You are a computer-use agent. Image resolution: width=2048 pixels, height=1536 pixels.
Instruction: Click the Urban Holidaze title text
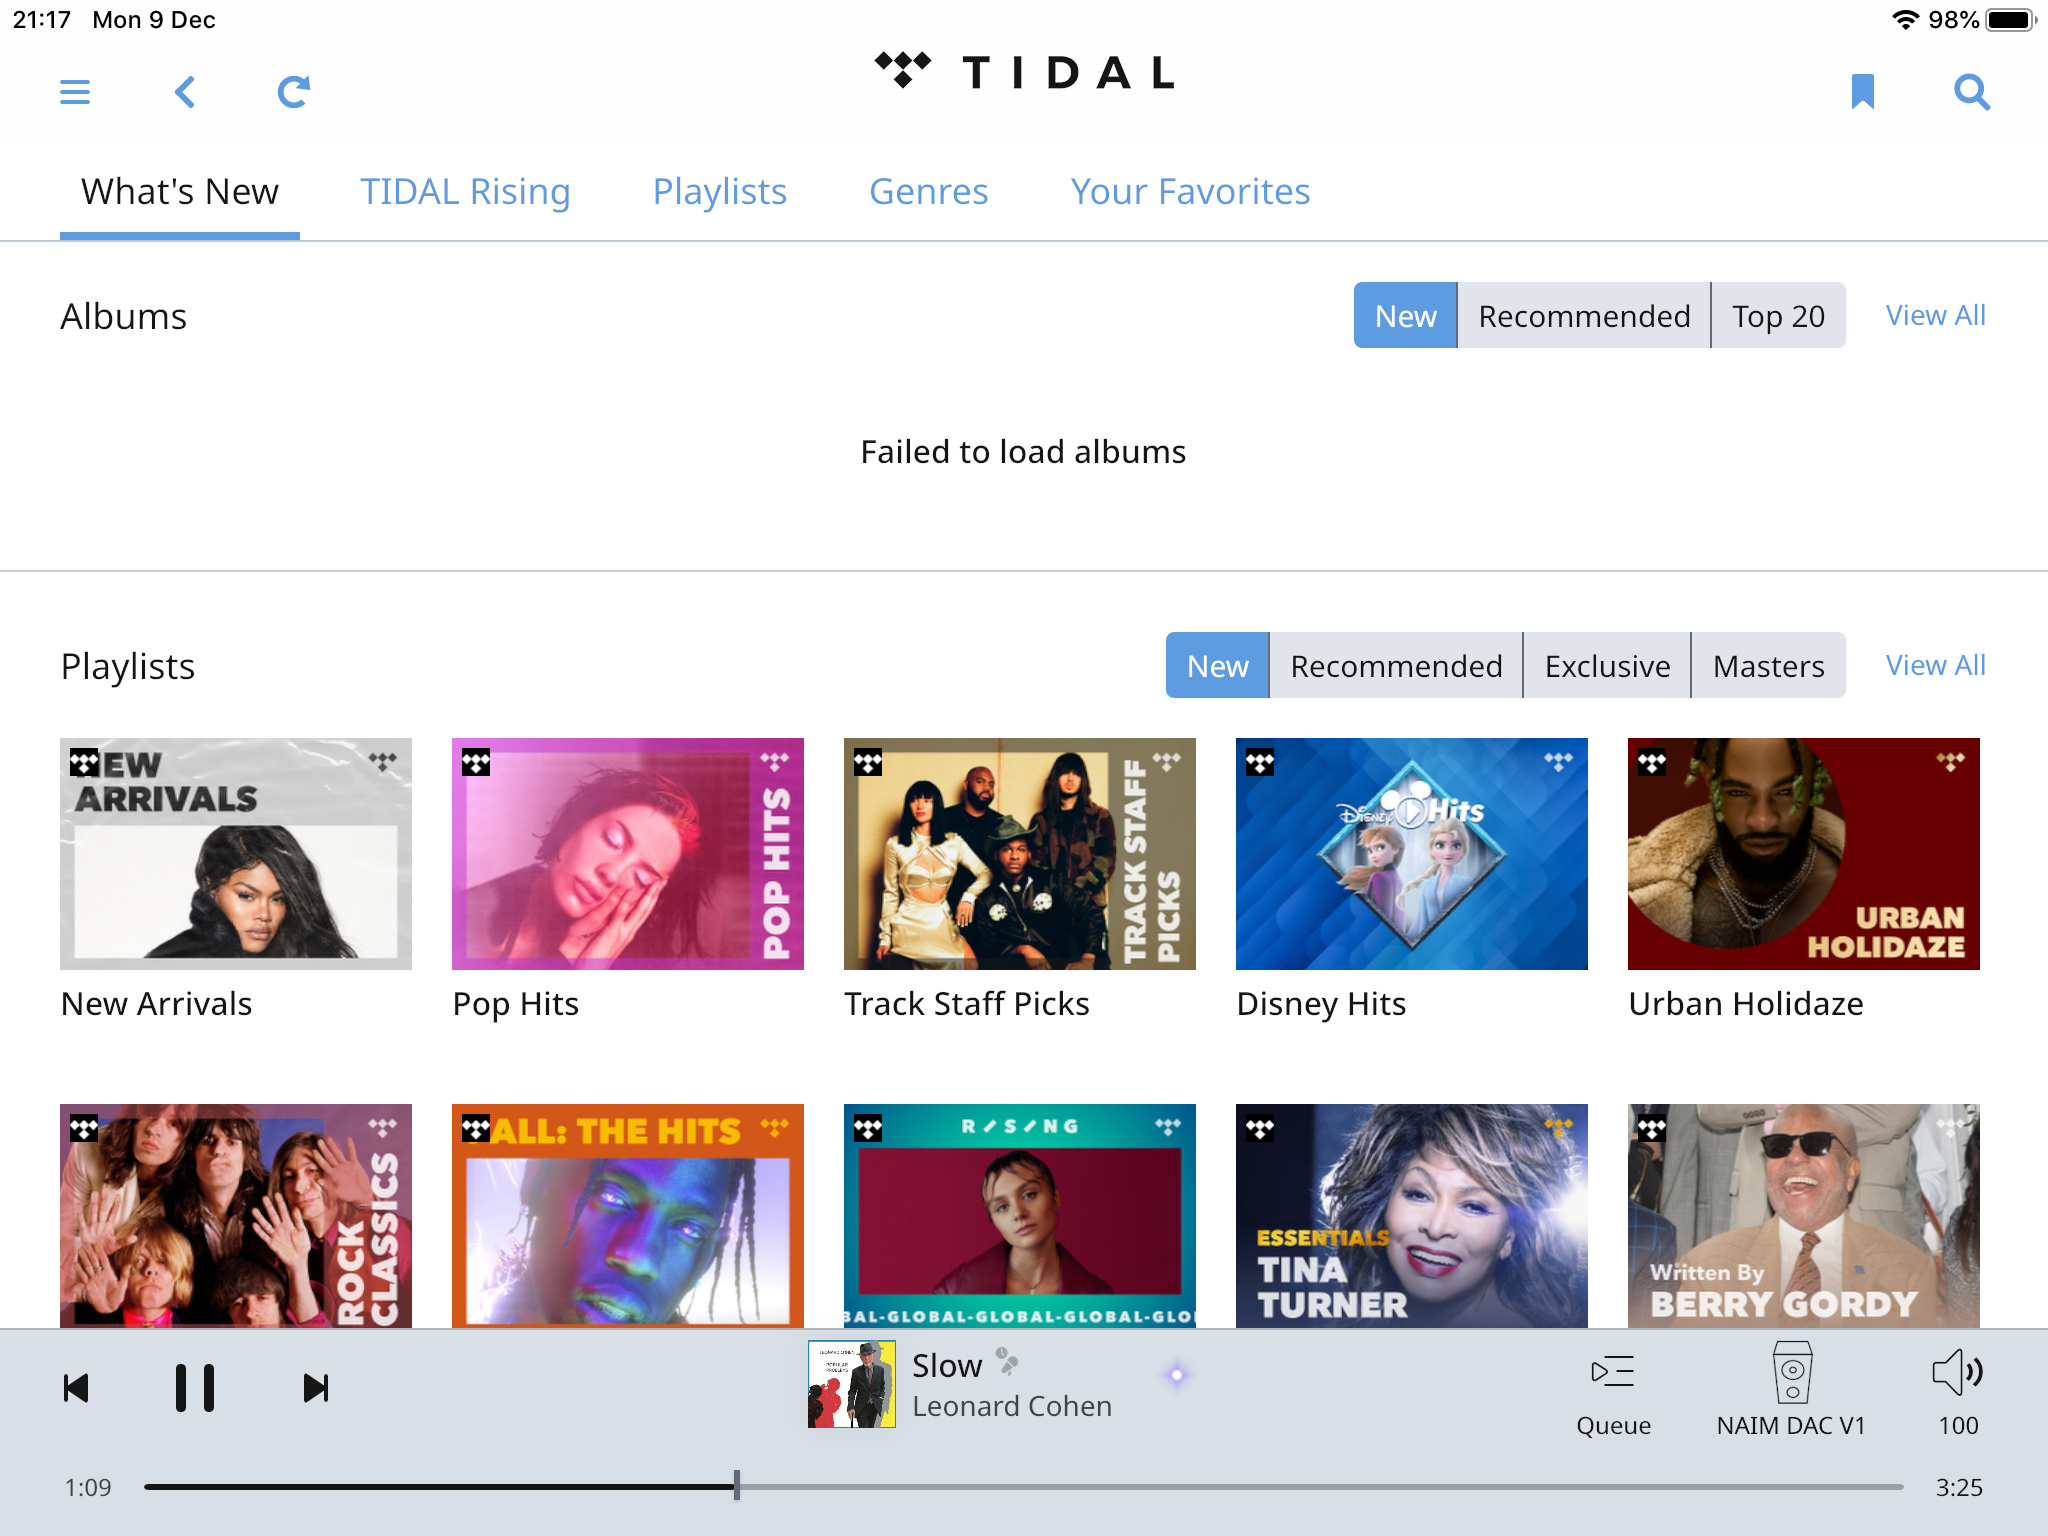1746,1003
